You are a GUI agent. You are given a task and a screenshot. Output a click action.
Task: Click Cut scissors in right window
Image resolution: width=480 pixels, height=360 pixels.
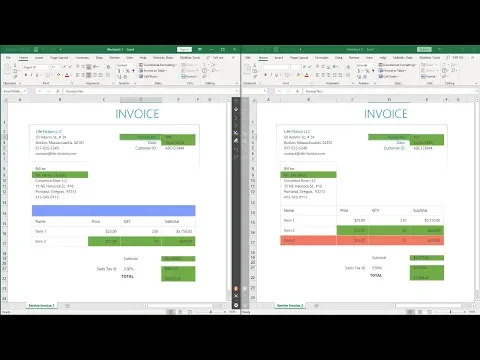[x=255, y=65]
